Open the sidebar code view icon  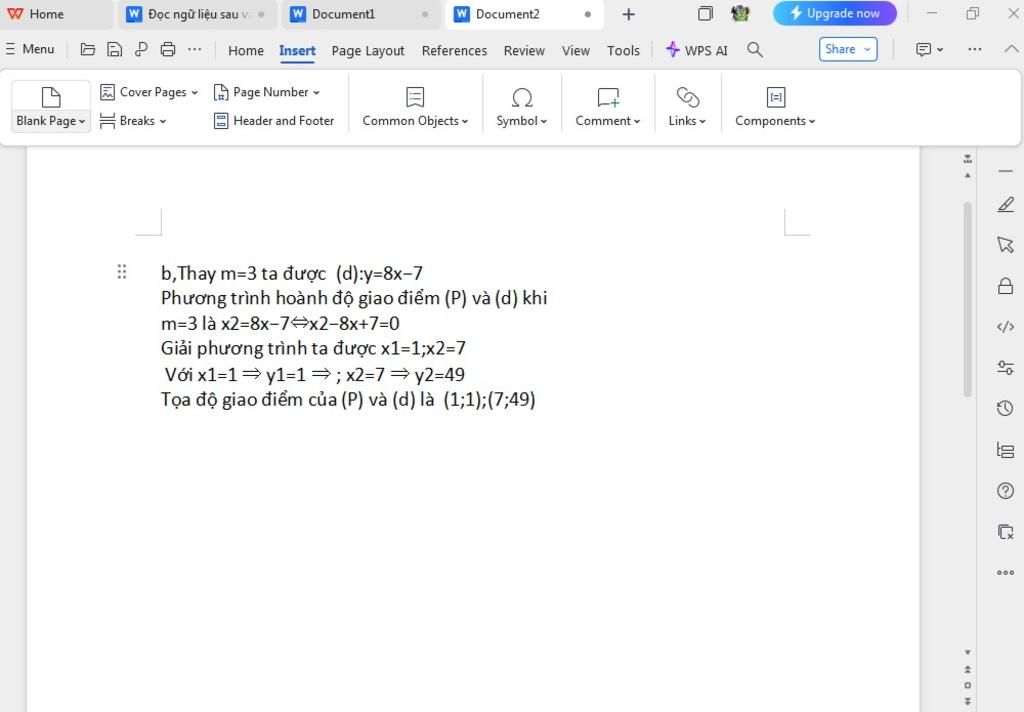point(1006,327)
